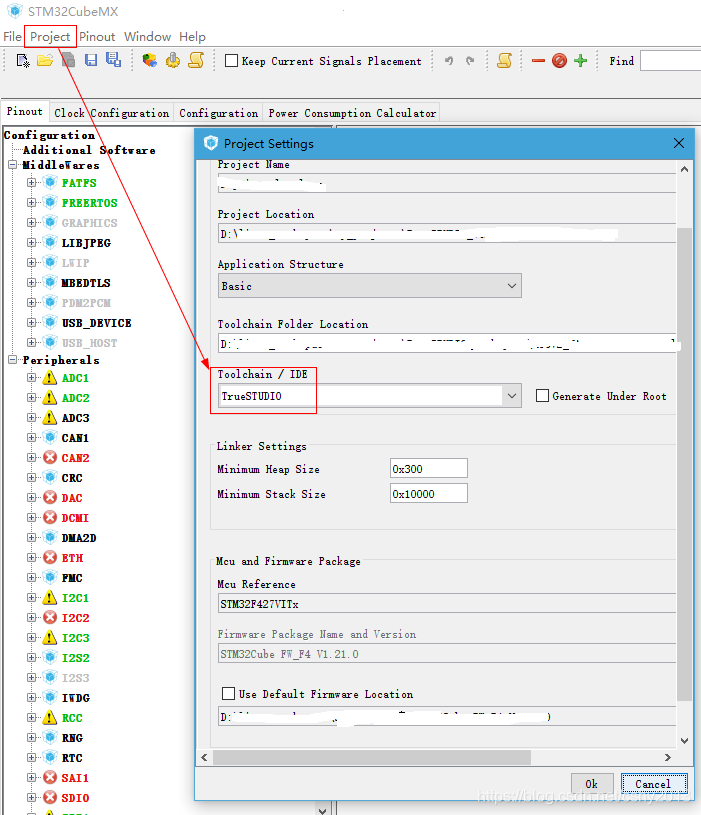Click the CAN2 red error icon
Image resolution: width=701 pixels, height=815 pixels.
coord(50,457)
